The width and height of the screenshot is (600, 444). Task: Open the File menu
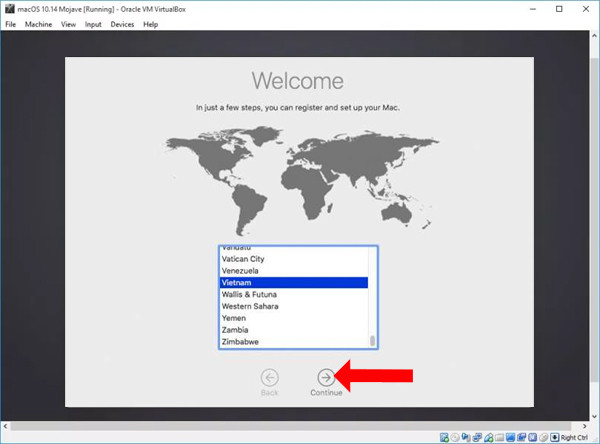point(10,24)
